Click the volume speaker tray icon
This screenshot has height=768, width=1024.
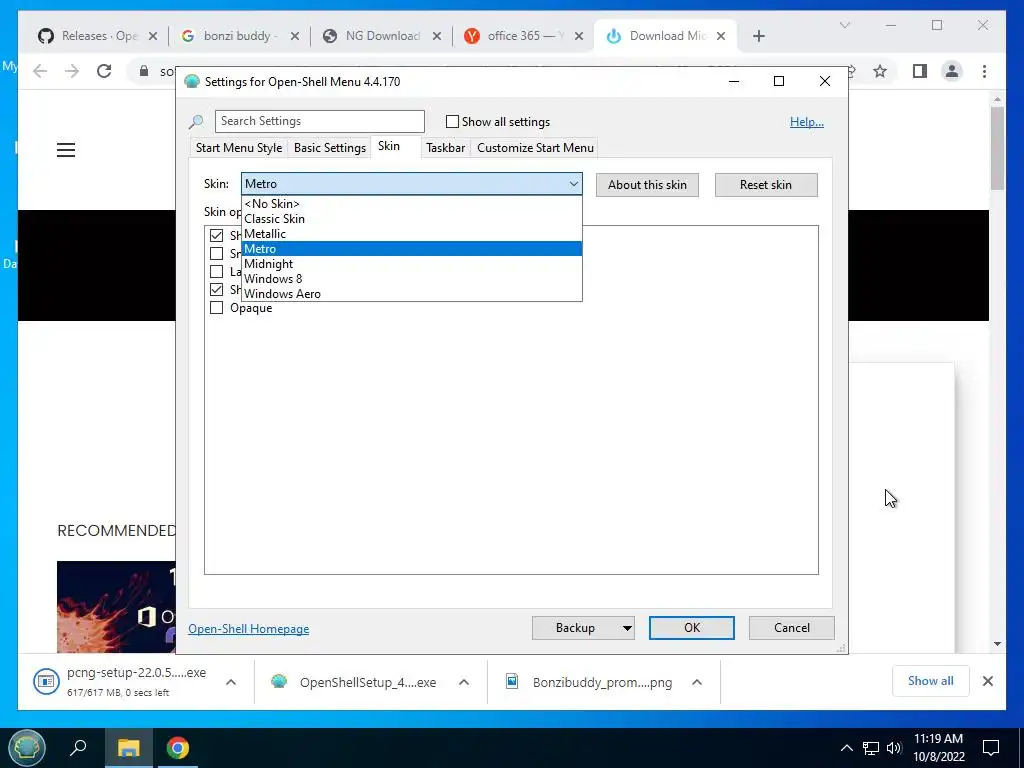coord(894,748)
